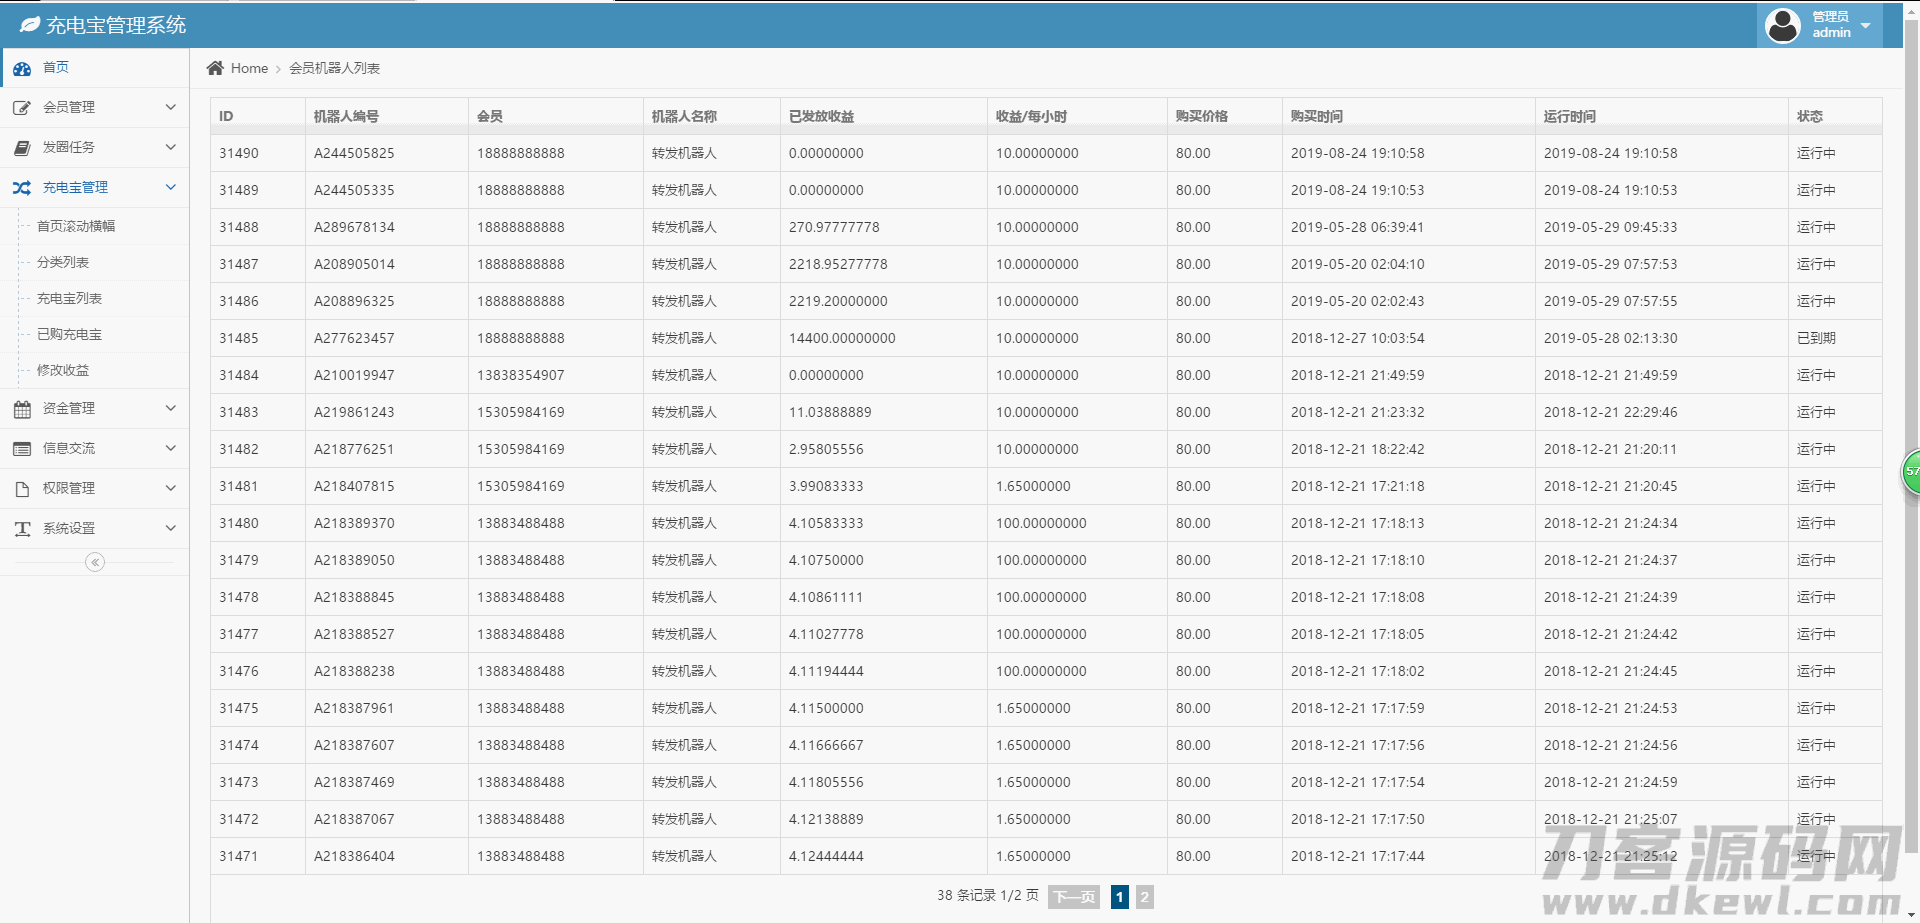Click the edit icon for 会员管理
The width and height of the screenshot is (1920, 923).
[22, 108]
